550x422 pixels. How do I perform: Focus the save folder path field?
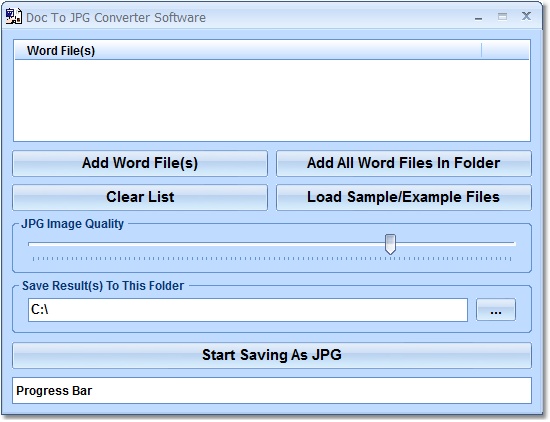pos(248,310)
